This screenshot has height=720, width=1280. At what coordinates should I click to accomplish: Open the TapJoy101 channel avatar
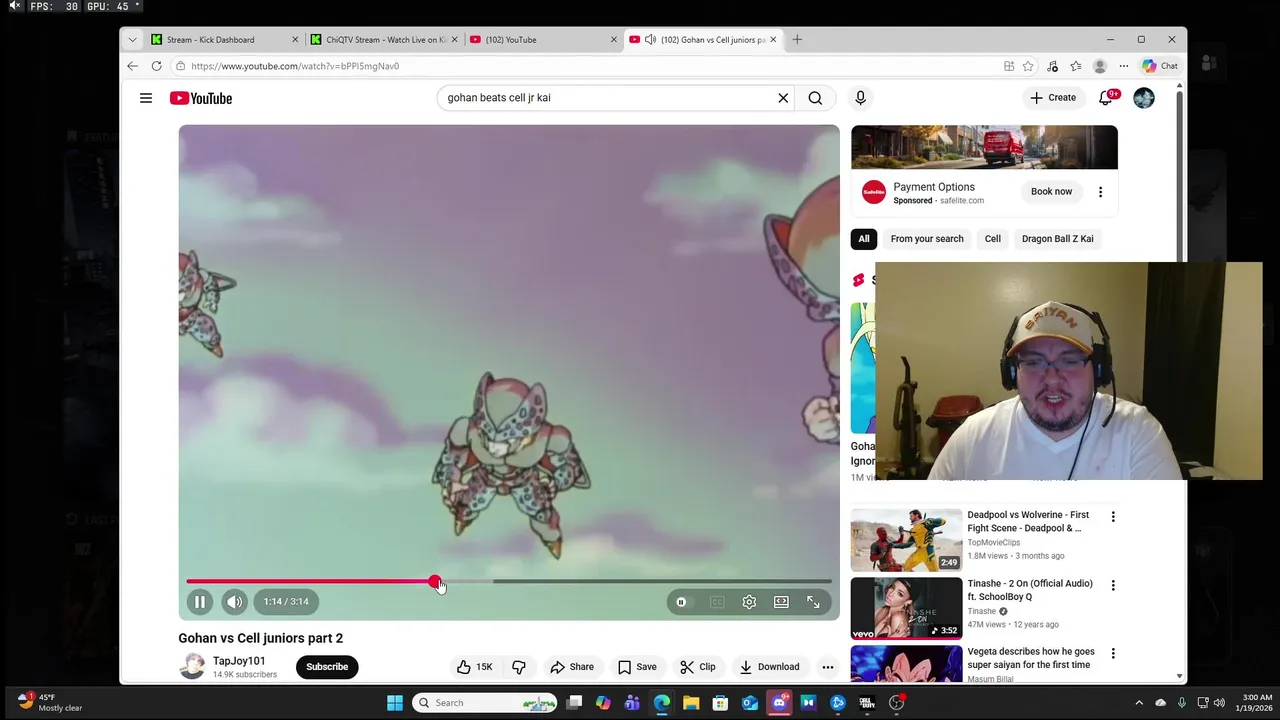point(192,667)
